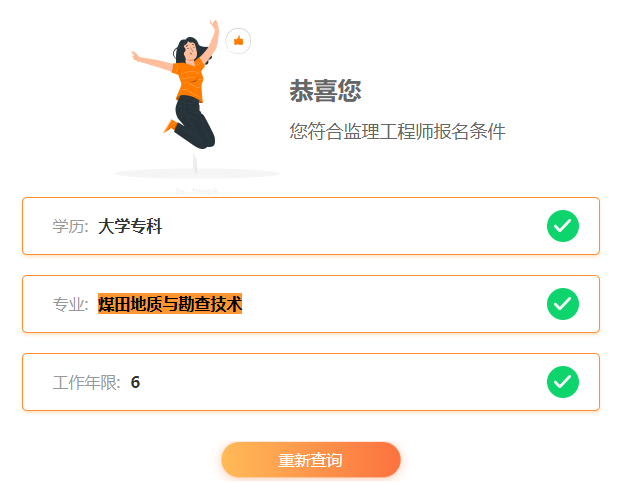The image size is (630, 482).
Task: Click the text 您符合监理工程师报名条件
Action: pos(397,131)
